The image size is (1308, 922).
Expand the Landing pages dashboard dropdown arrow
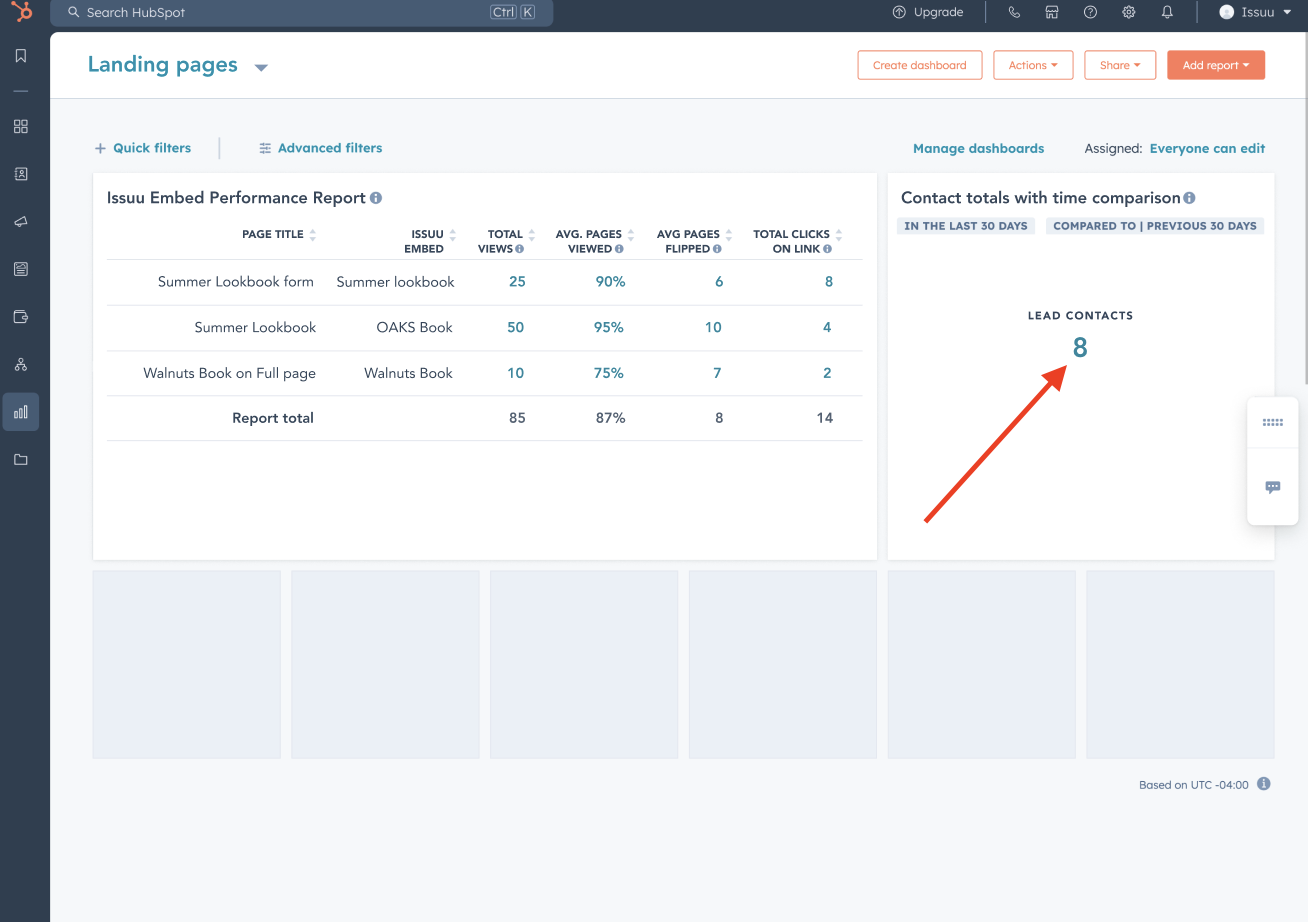pos(261,68)
